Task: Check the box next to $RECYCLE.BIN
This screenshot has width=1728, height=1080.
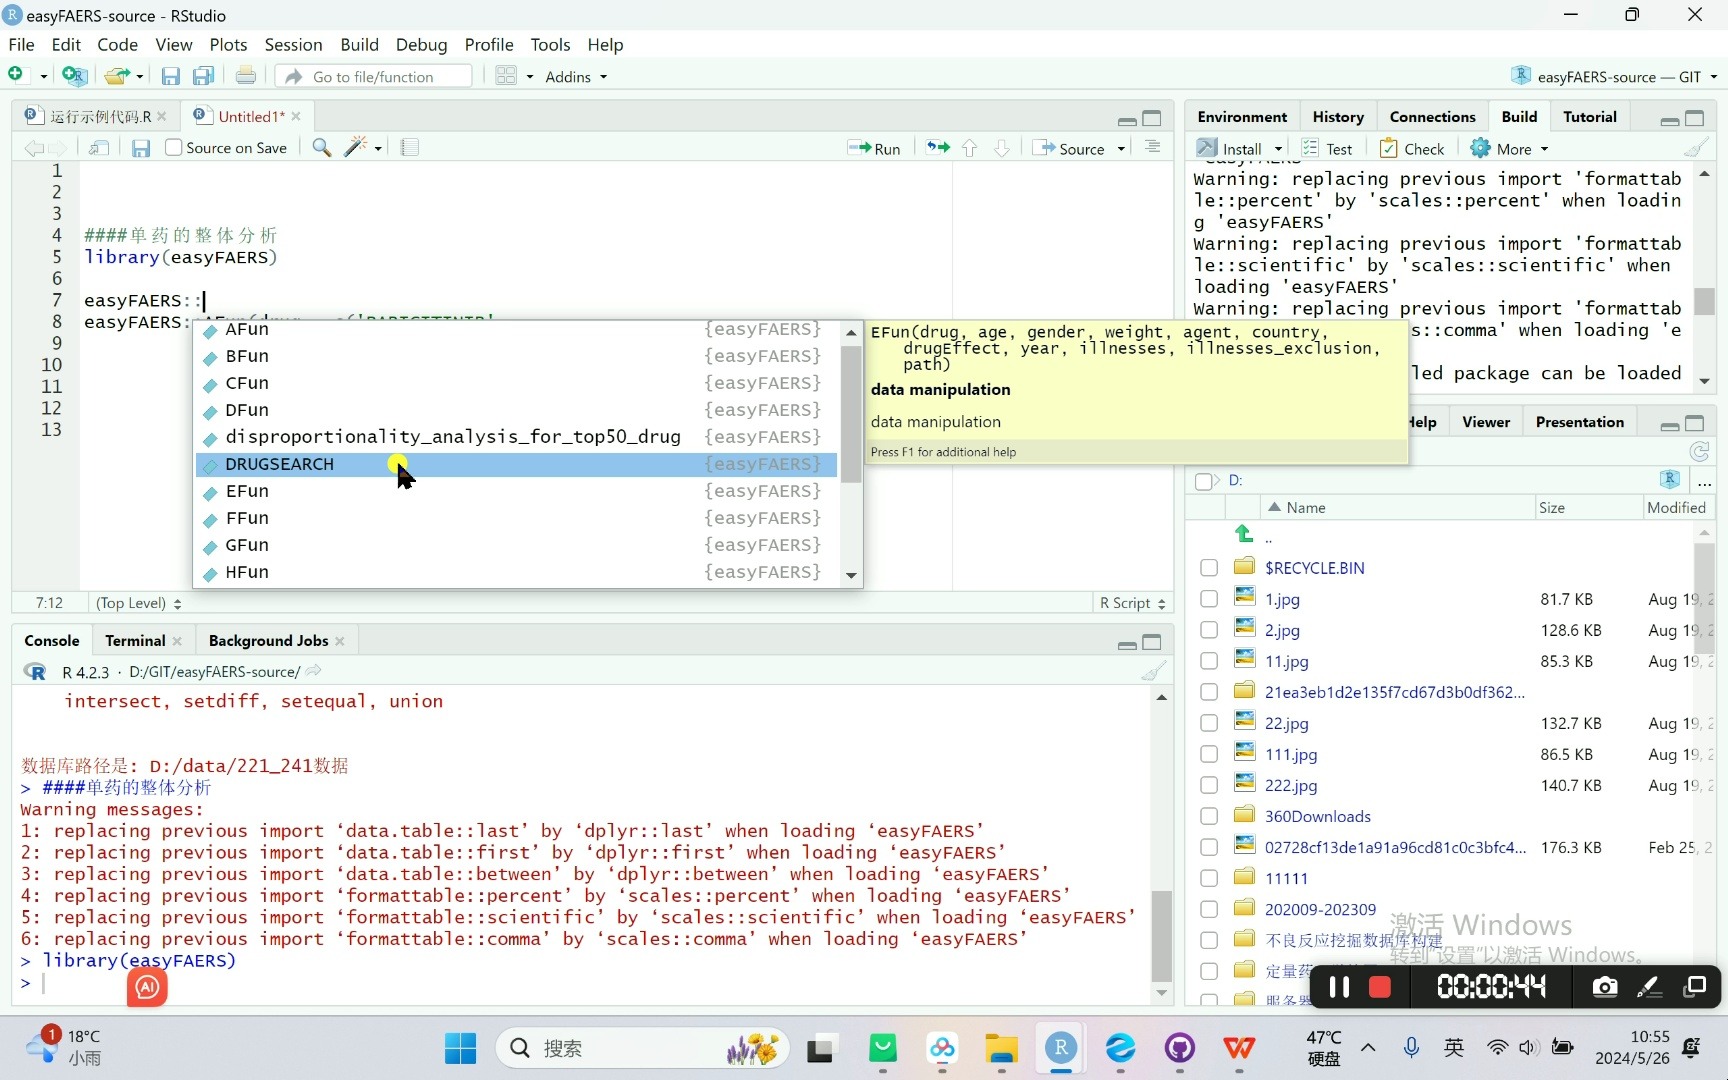Action: point(1209,568)
